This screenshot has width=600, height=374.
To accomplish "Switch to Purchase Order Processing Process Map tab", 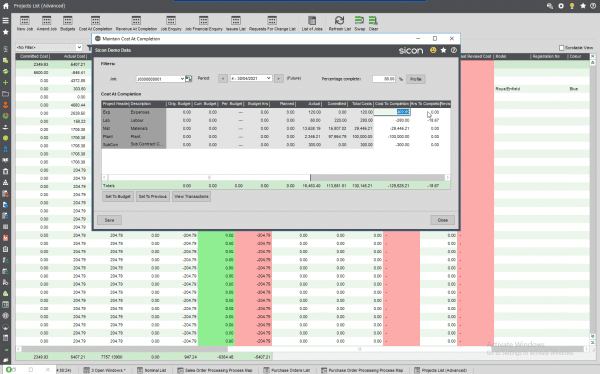I will [x=362, y=370].
